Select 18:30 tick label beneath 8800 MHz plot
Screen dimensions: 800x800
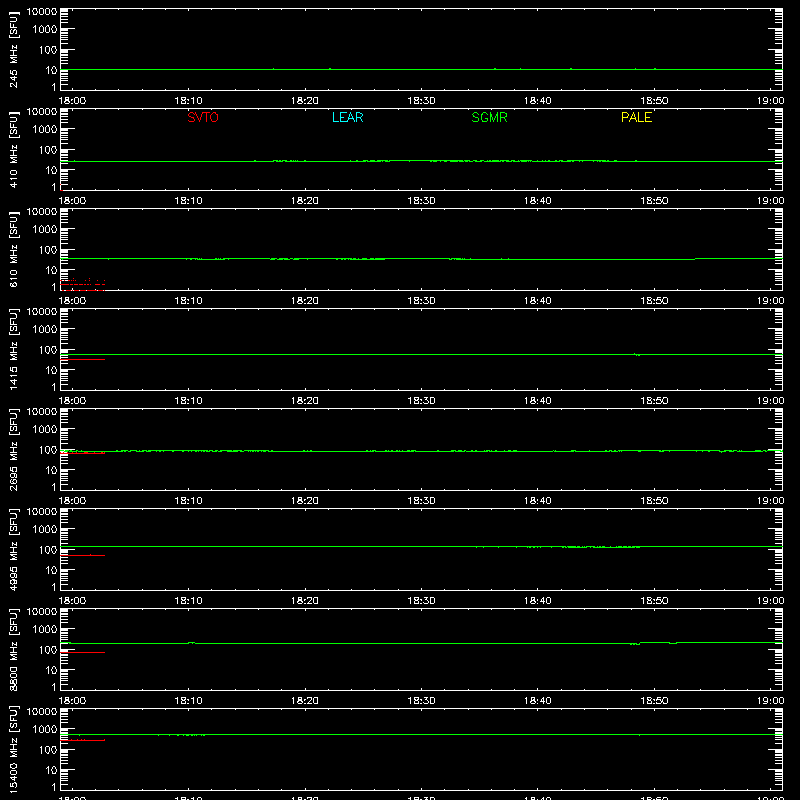[x=421, y=701]
